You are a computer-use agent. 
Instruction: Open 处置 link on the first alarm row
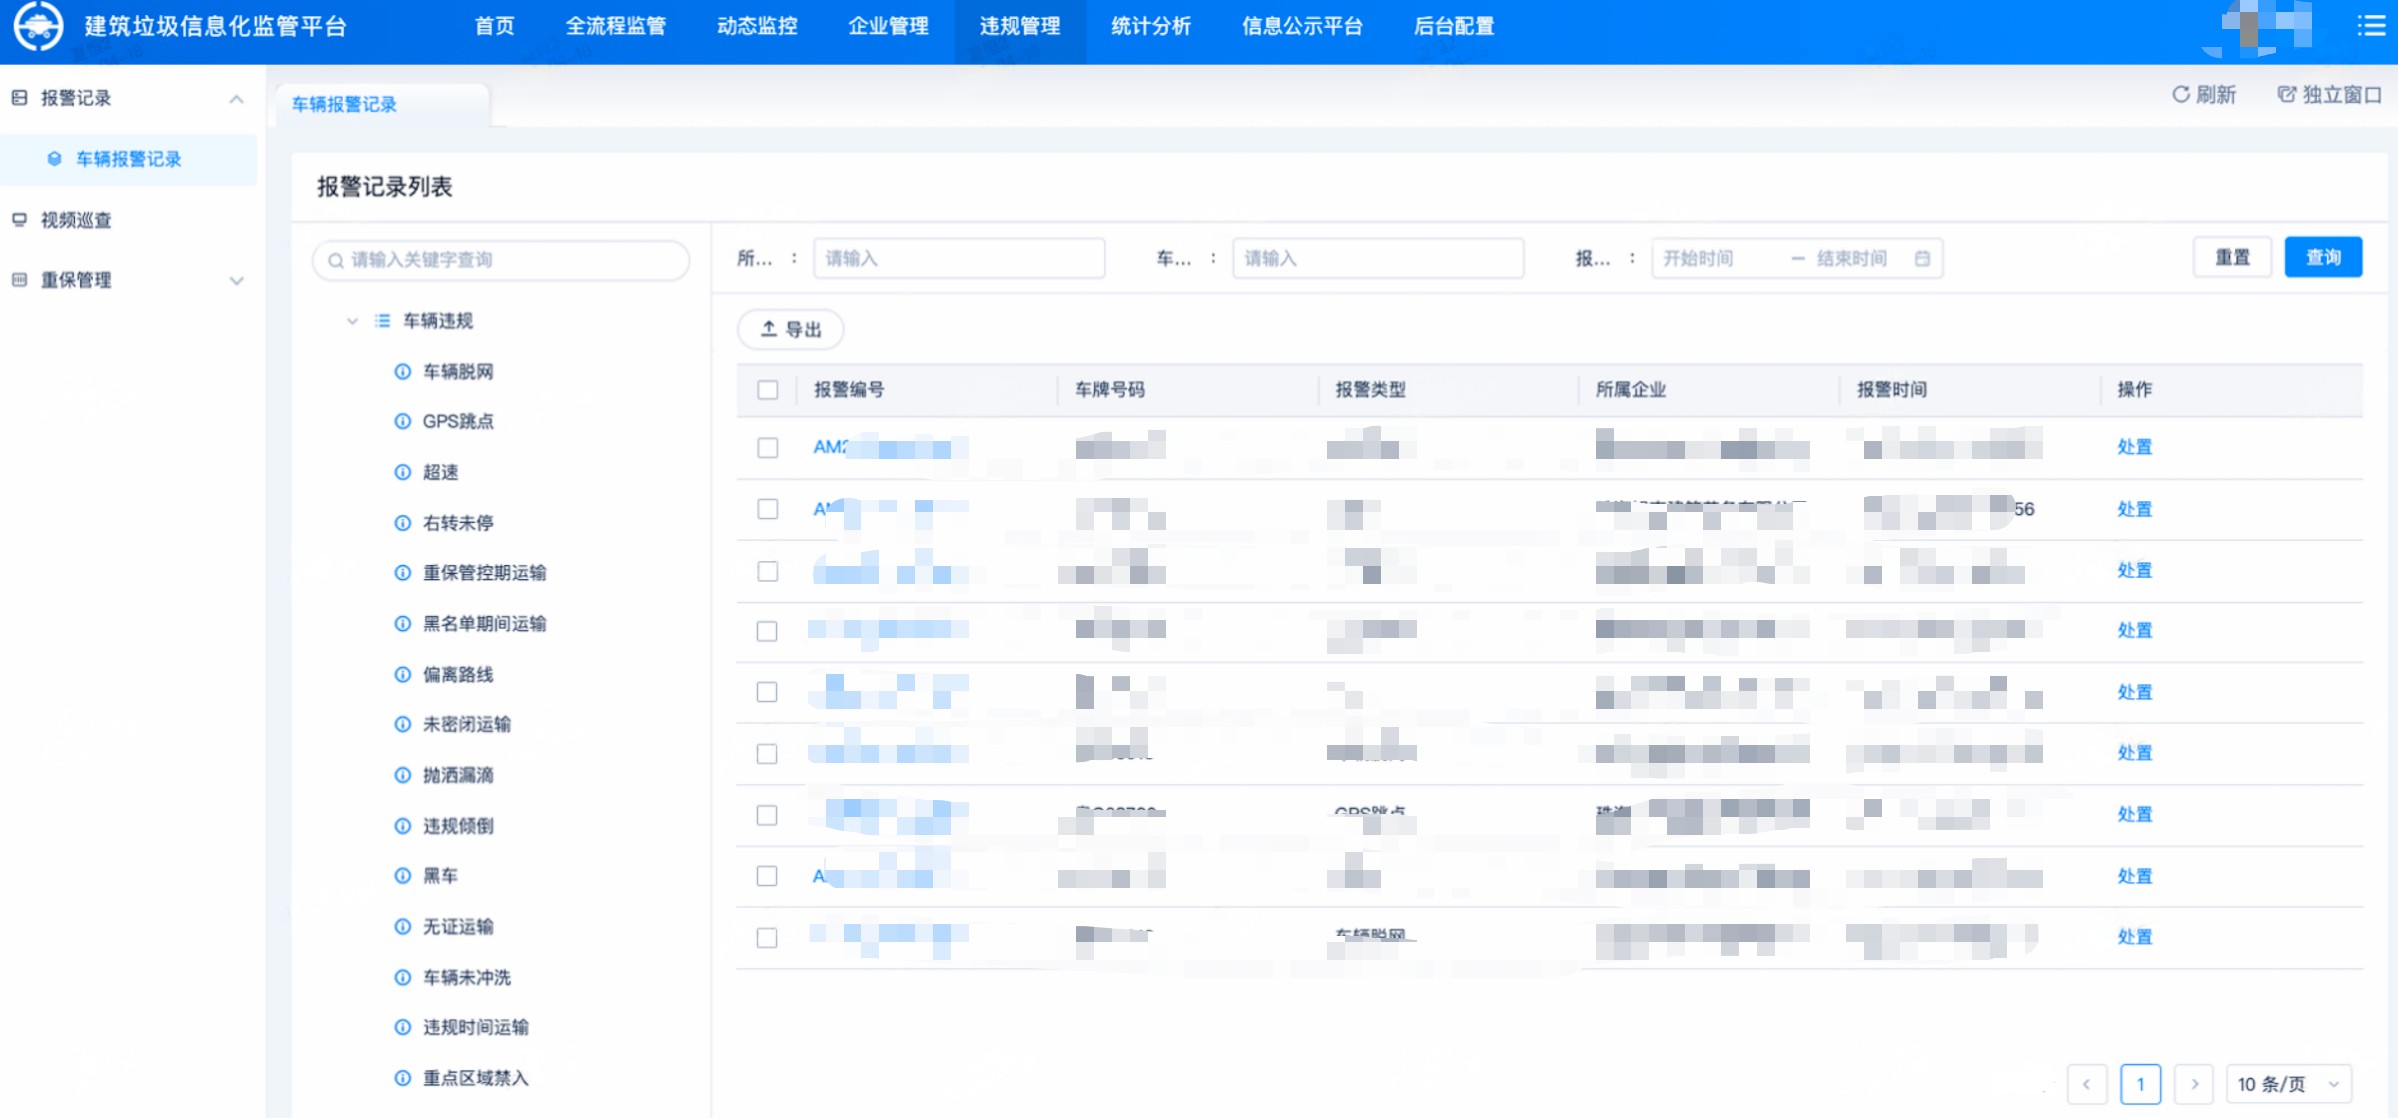[2135, 448]
